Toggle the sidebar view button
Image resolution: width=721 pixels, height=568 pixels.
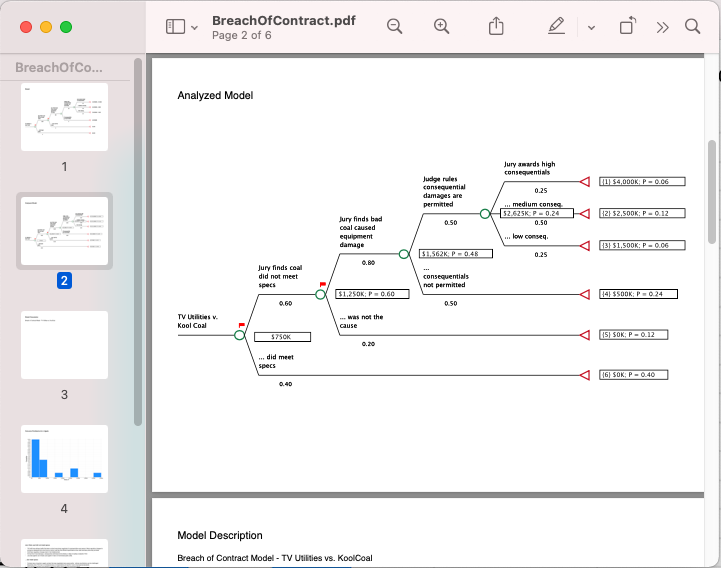tap(175, 27)
